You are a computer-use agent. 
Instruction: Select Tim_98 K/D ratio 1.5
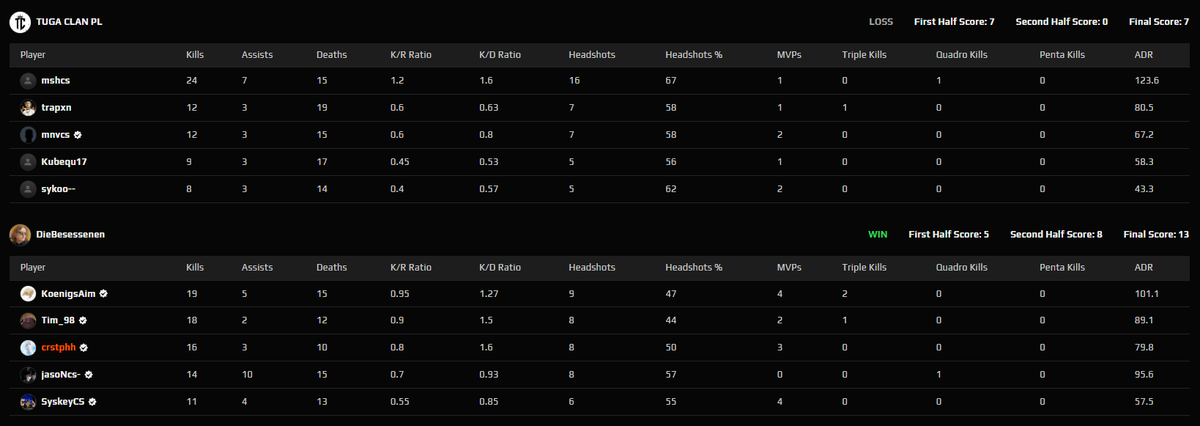point(485,321)
